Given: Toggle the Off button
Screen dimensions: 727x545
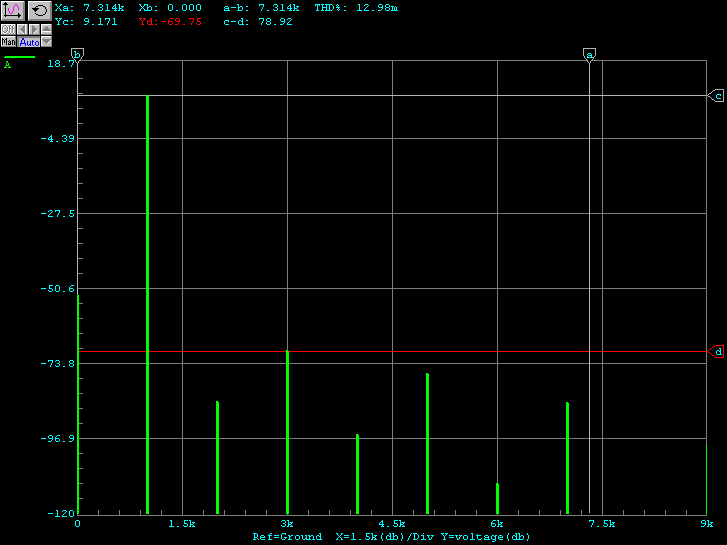Looking at the screenshot, I should (7, 30).
